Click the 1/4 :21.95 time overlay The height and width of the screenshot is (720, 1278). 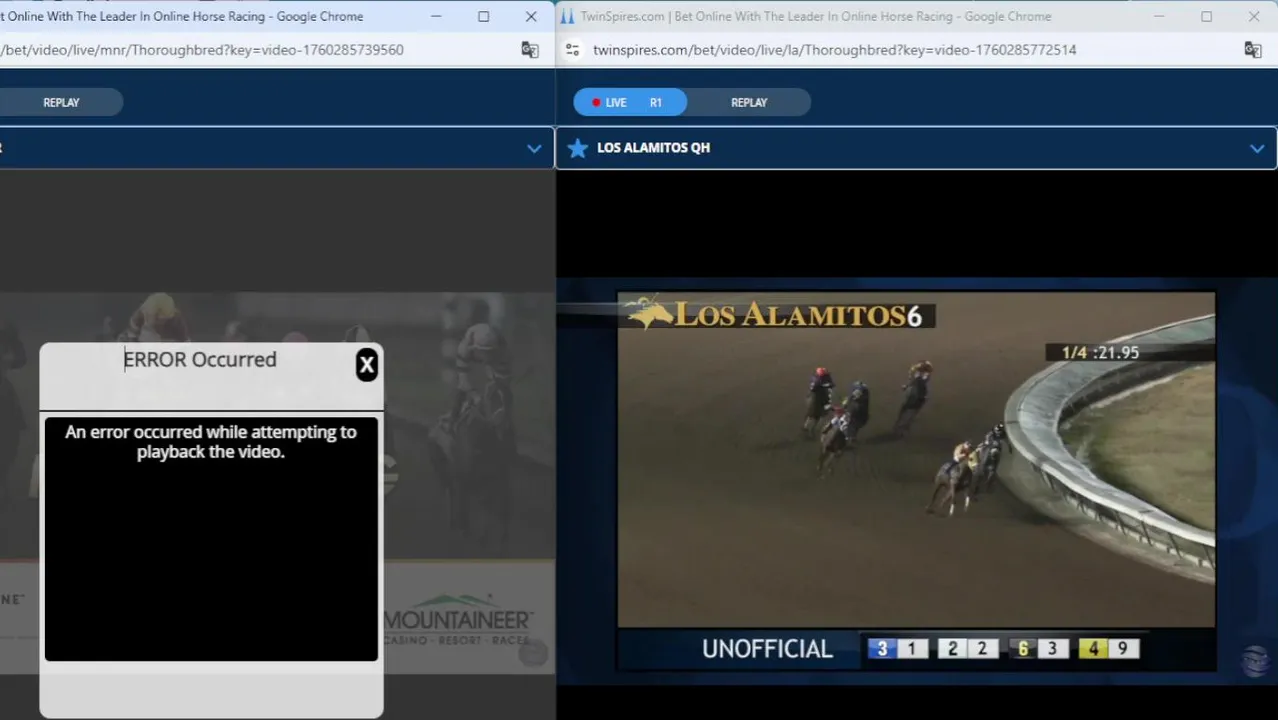pyautogui.click(x=1100, y=352)
